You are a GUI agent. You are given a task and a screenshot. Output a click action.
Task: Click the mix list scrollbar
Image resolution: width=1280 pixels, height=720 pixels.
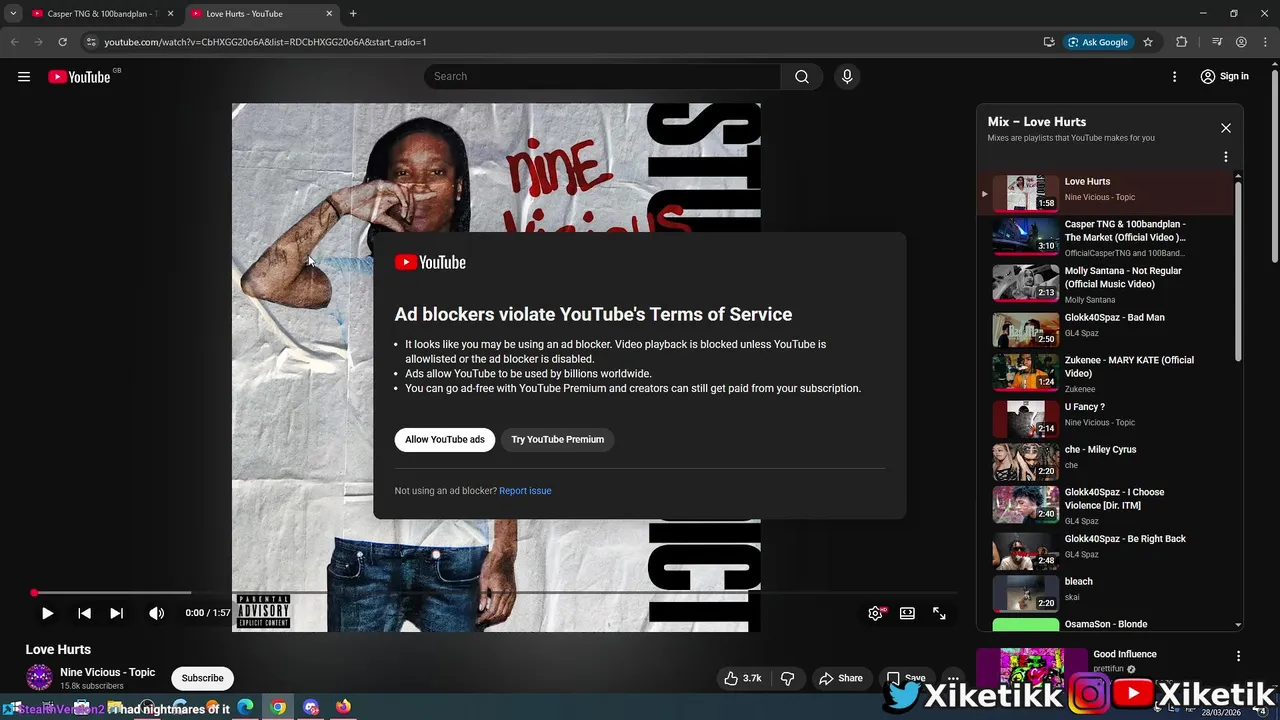point(1238,270)
